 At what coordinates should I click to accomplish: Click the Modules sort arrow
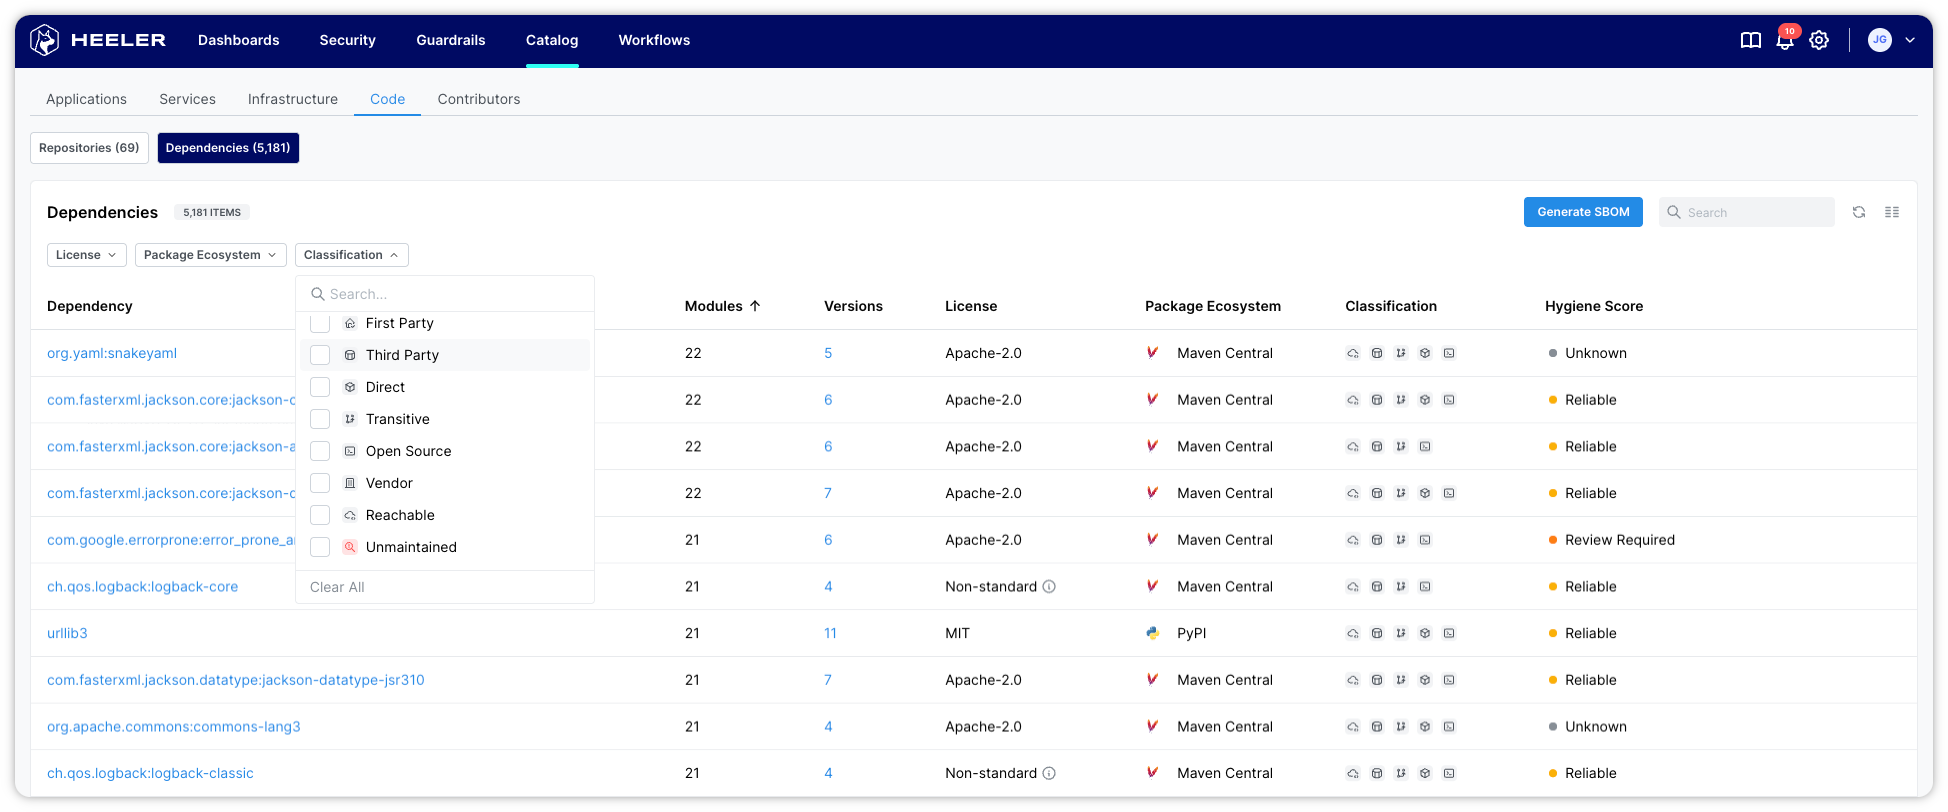click(x=755, y=306)
